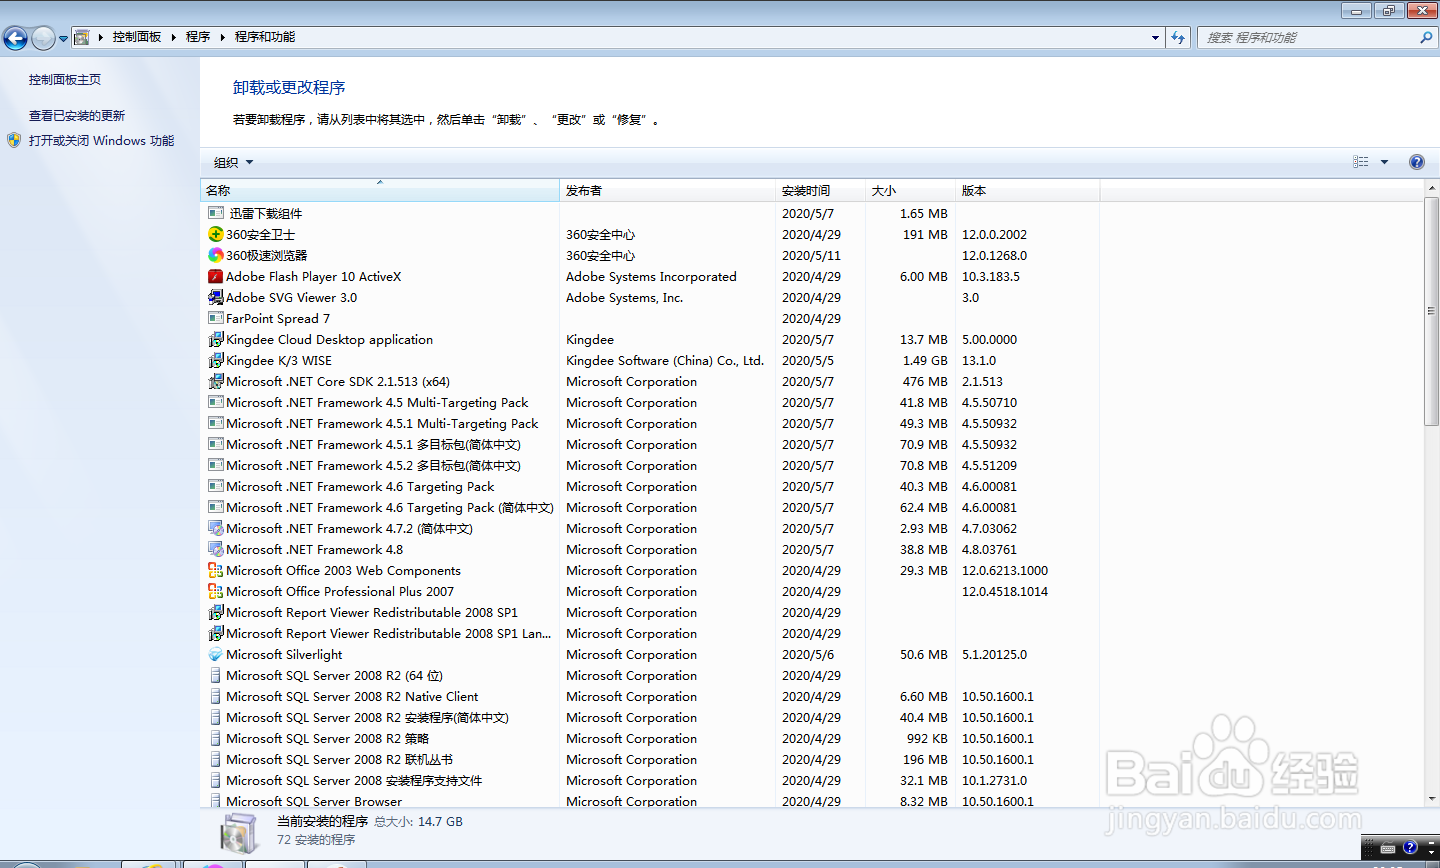The height and width of the screenshot is (868, 1440).
Task: Select Microsoft SQL Server 2008 R2 Native Client icon
Action: [x=216, y=696]
